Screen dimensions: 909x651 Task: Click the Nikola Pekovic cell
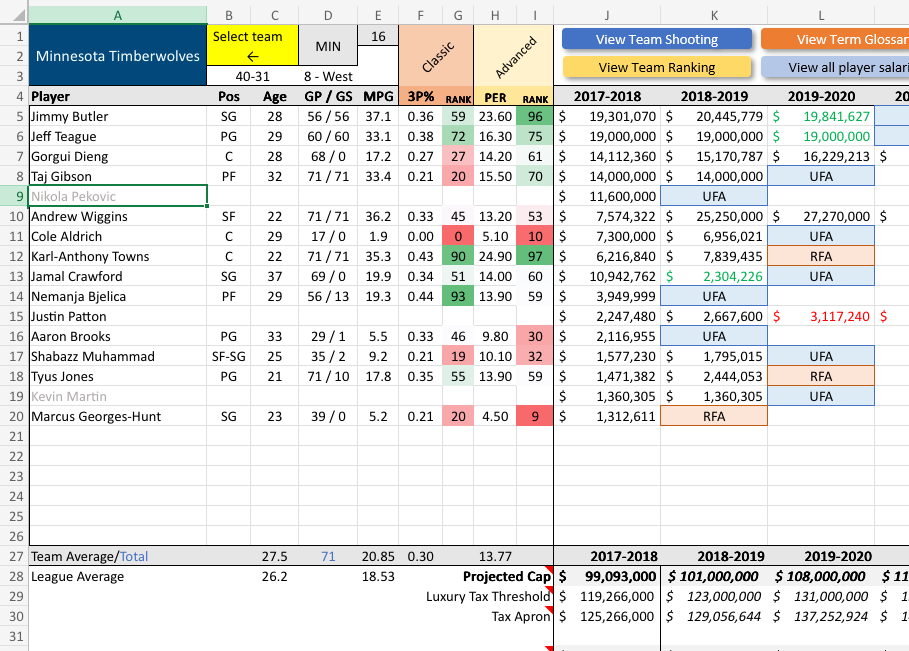point(118,197)
